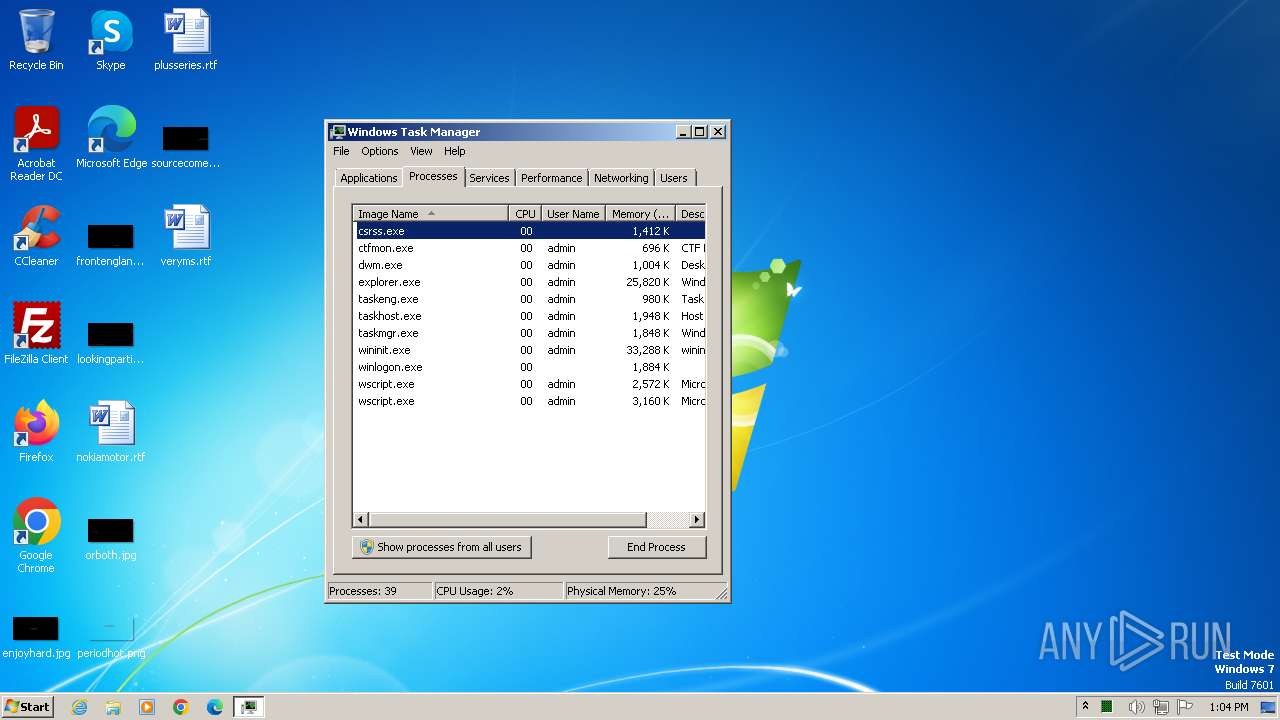Open Chrome from the taskbar
The image size is (1280, 720).
click(181, 707)
